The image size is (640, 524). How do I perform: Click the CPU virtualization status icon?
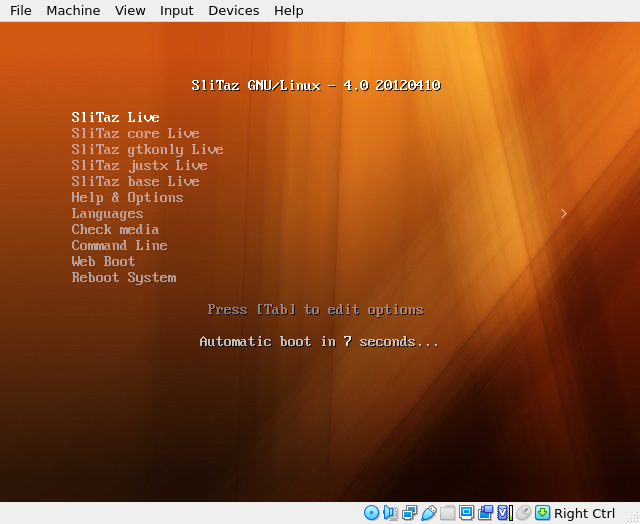(x=504, y=513)
